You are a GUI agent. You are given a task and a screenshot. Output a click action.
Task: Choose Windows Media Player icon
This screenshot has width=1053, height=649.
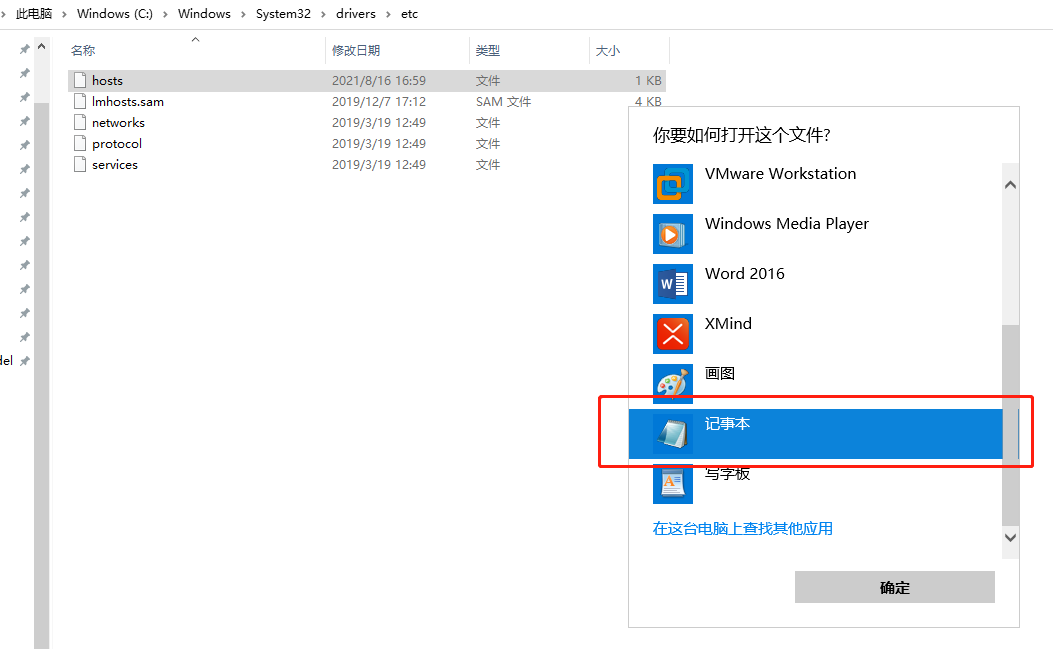[672, 234]
